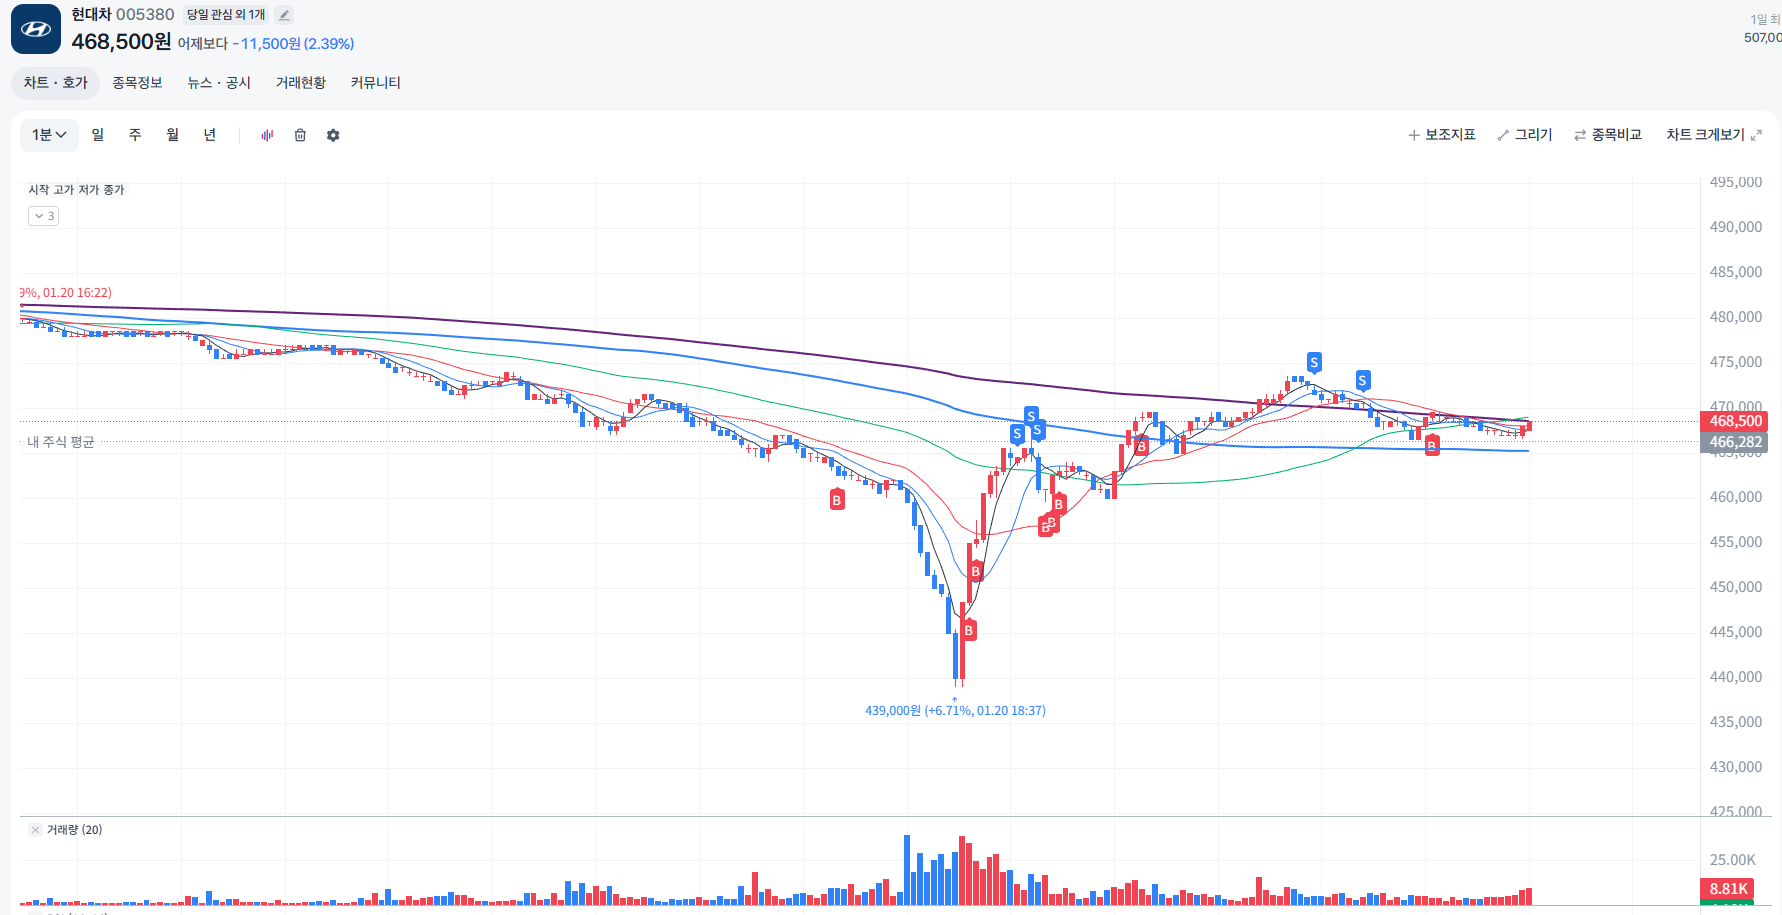Click the -11,500원 (2.39%) change text

click(294, 44)
